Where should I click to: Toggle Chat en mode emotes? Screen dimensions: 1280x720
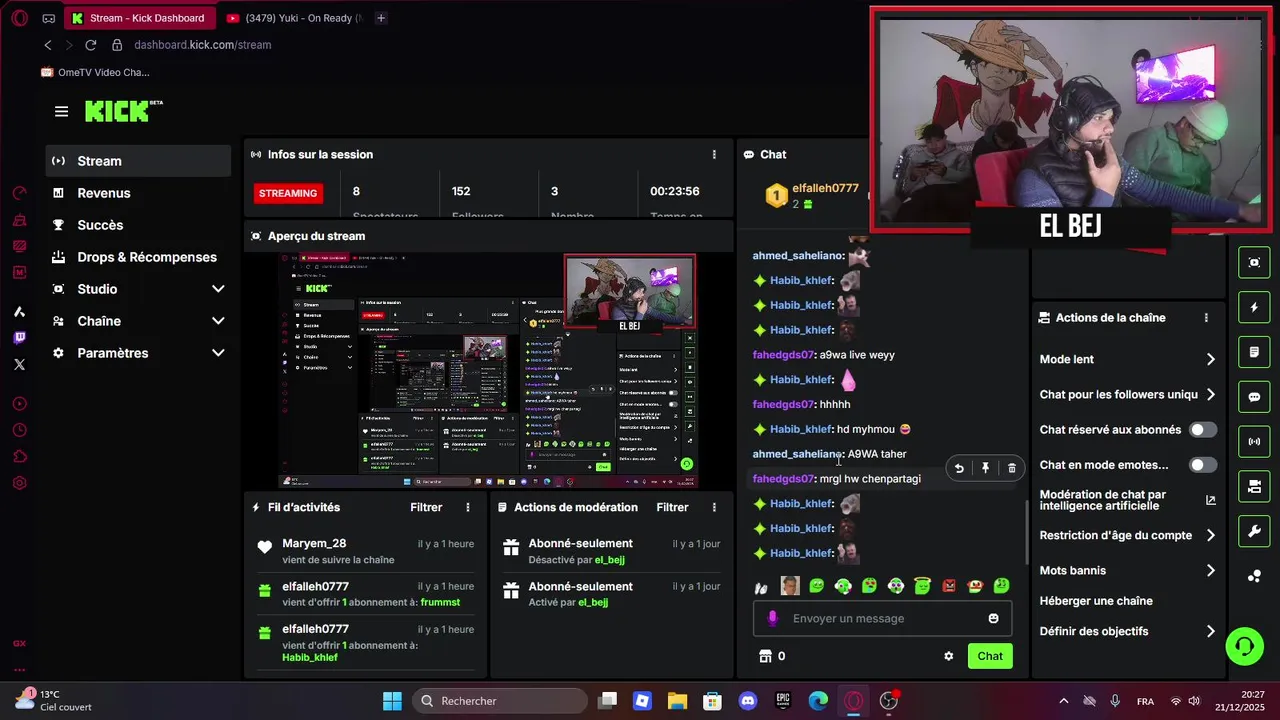[1203, 465]
